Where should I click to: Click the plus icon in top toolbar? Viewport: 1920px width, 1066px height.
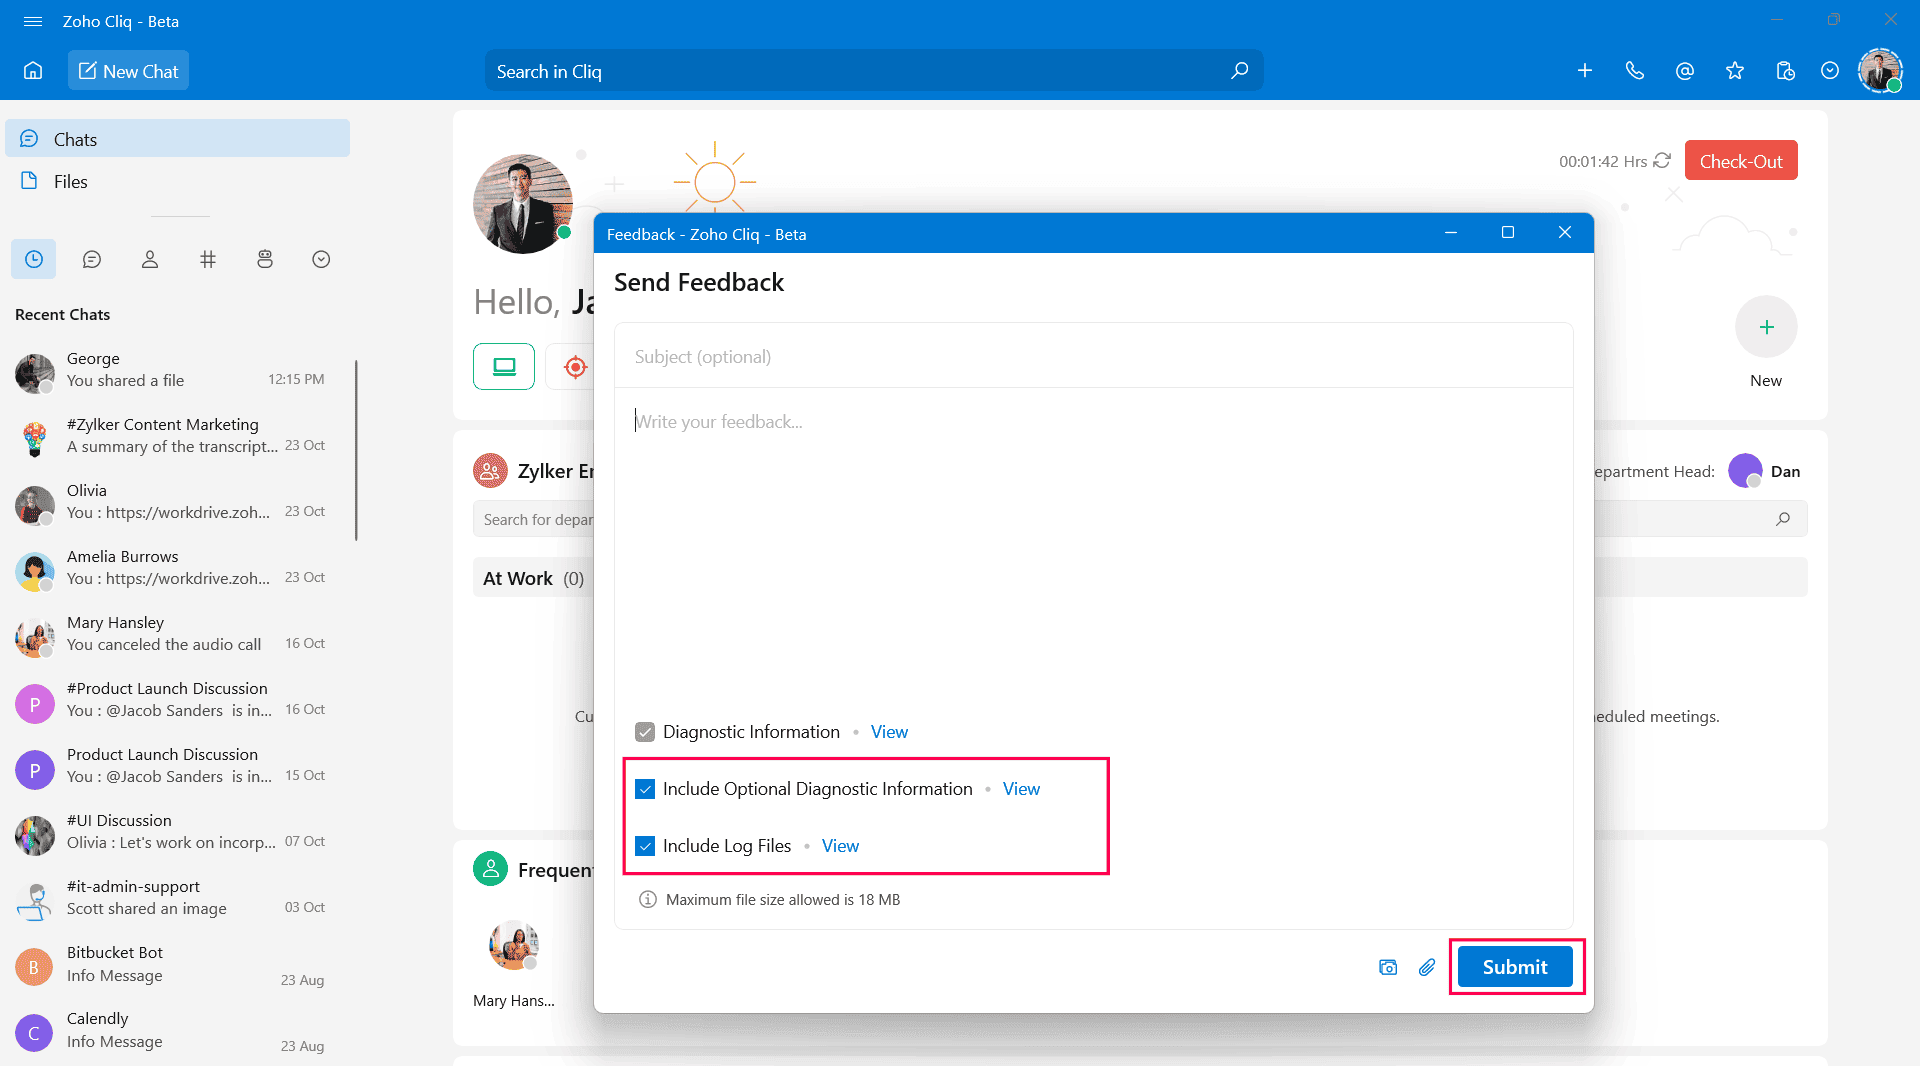[x=1585, y=71]
